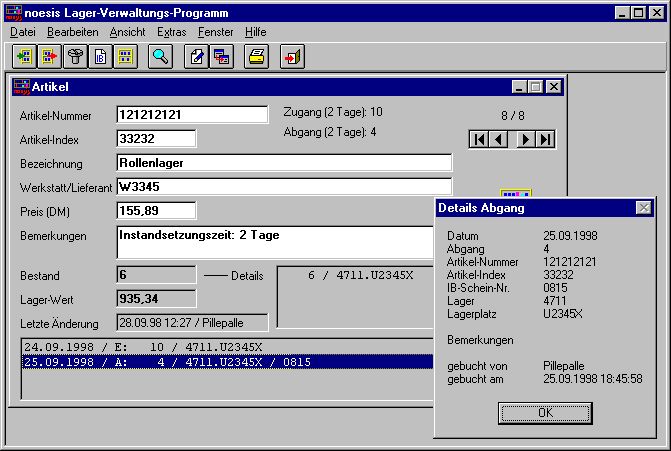Click the Bezeichnung field with Rollenlager
671x451 pixels.
pos(284,163)
